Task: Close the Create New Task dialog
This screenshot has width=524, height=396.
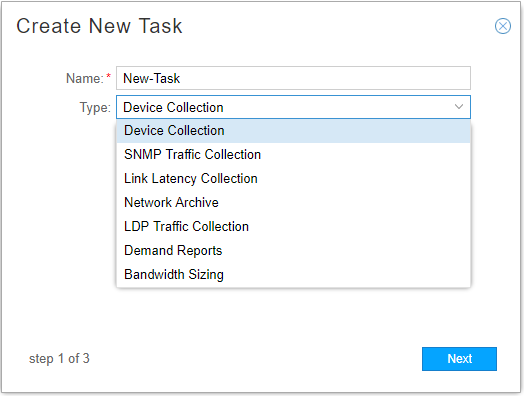Action: click(x=503, y=26)
